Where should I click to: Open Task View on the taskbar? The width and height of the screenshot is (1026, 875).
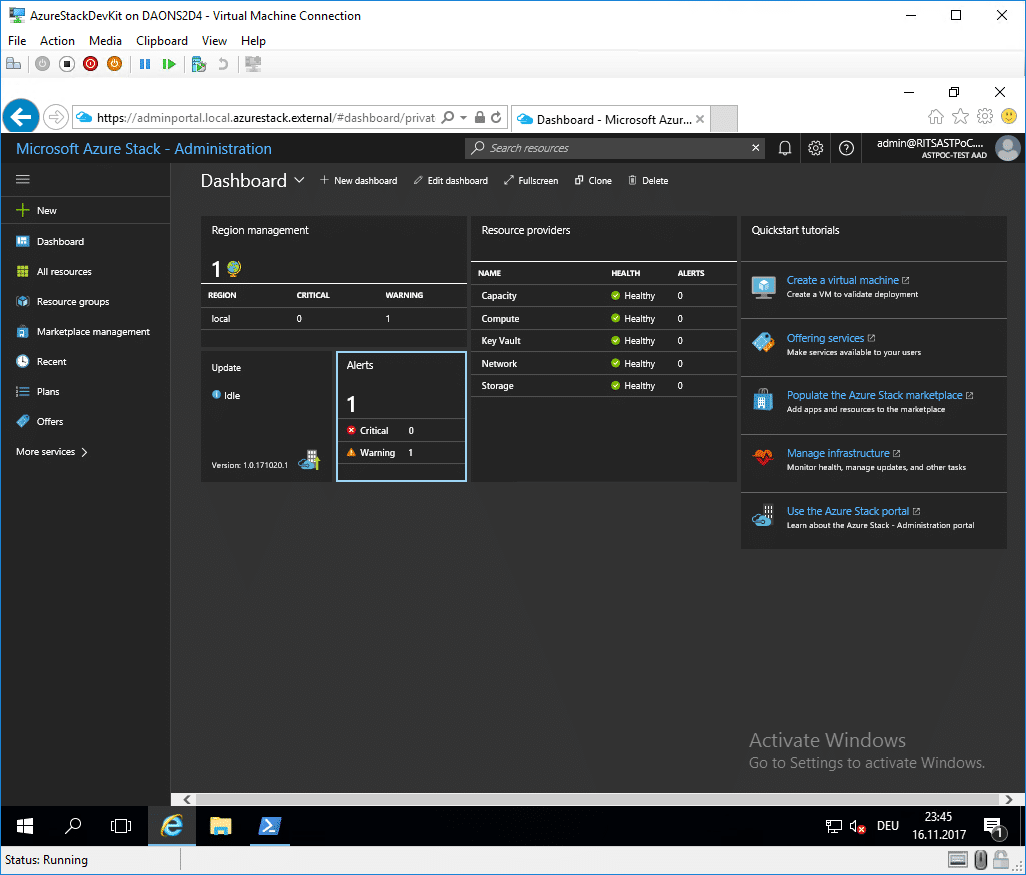121,826
